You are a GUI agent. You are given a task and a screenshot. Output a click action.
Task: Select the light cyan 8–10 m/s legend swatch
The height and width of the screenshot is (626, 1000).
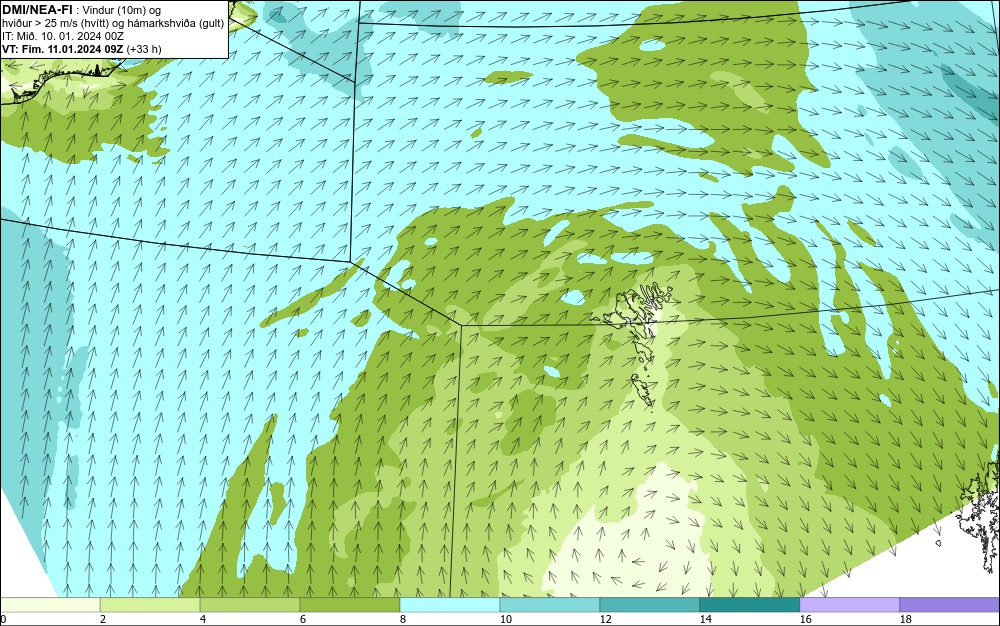(450, 604)
